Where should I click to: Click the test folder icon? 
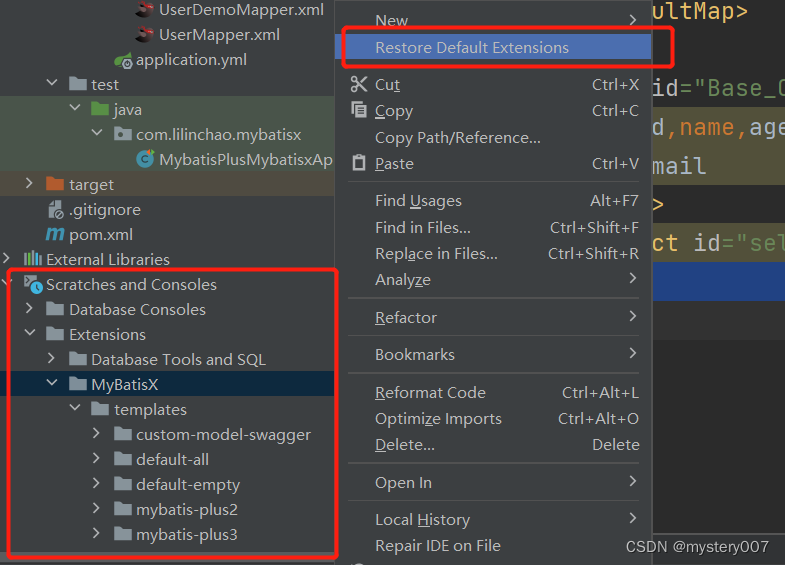[78, 84]
